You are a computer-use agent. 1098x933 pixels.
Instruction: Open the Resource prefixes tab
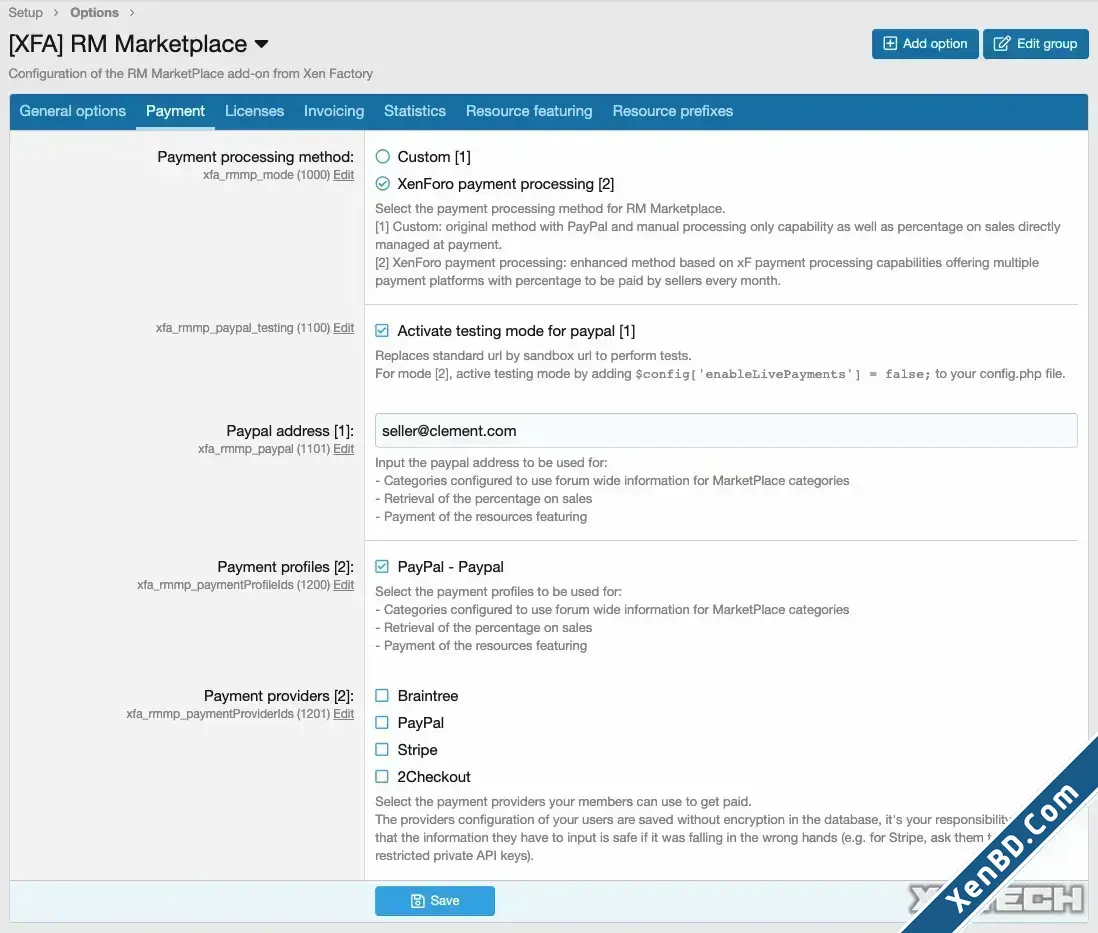click(672, 111)
